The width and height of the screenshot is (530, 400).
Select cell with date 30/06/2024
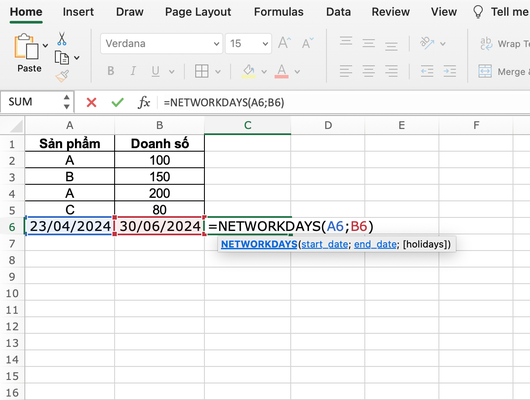point(160,226)
